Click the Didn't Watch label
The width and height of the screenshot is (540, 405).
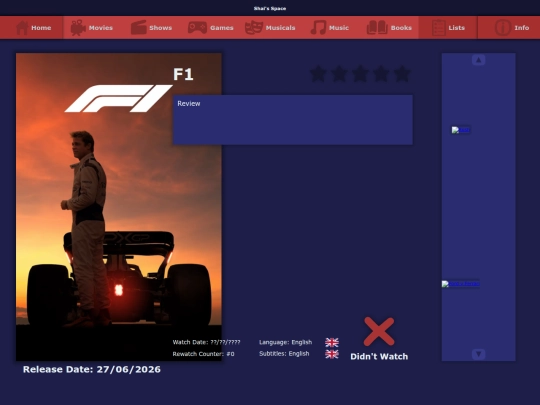[379, 356]
